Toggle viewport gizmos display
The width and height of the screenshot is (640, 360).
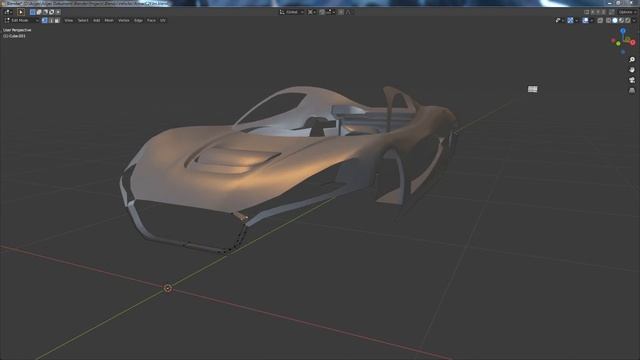point(570,20)
